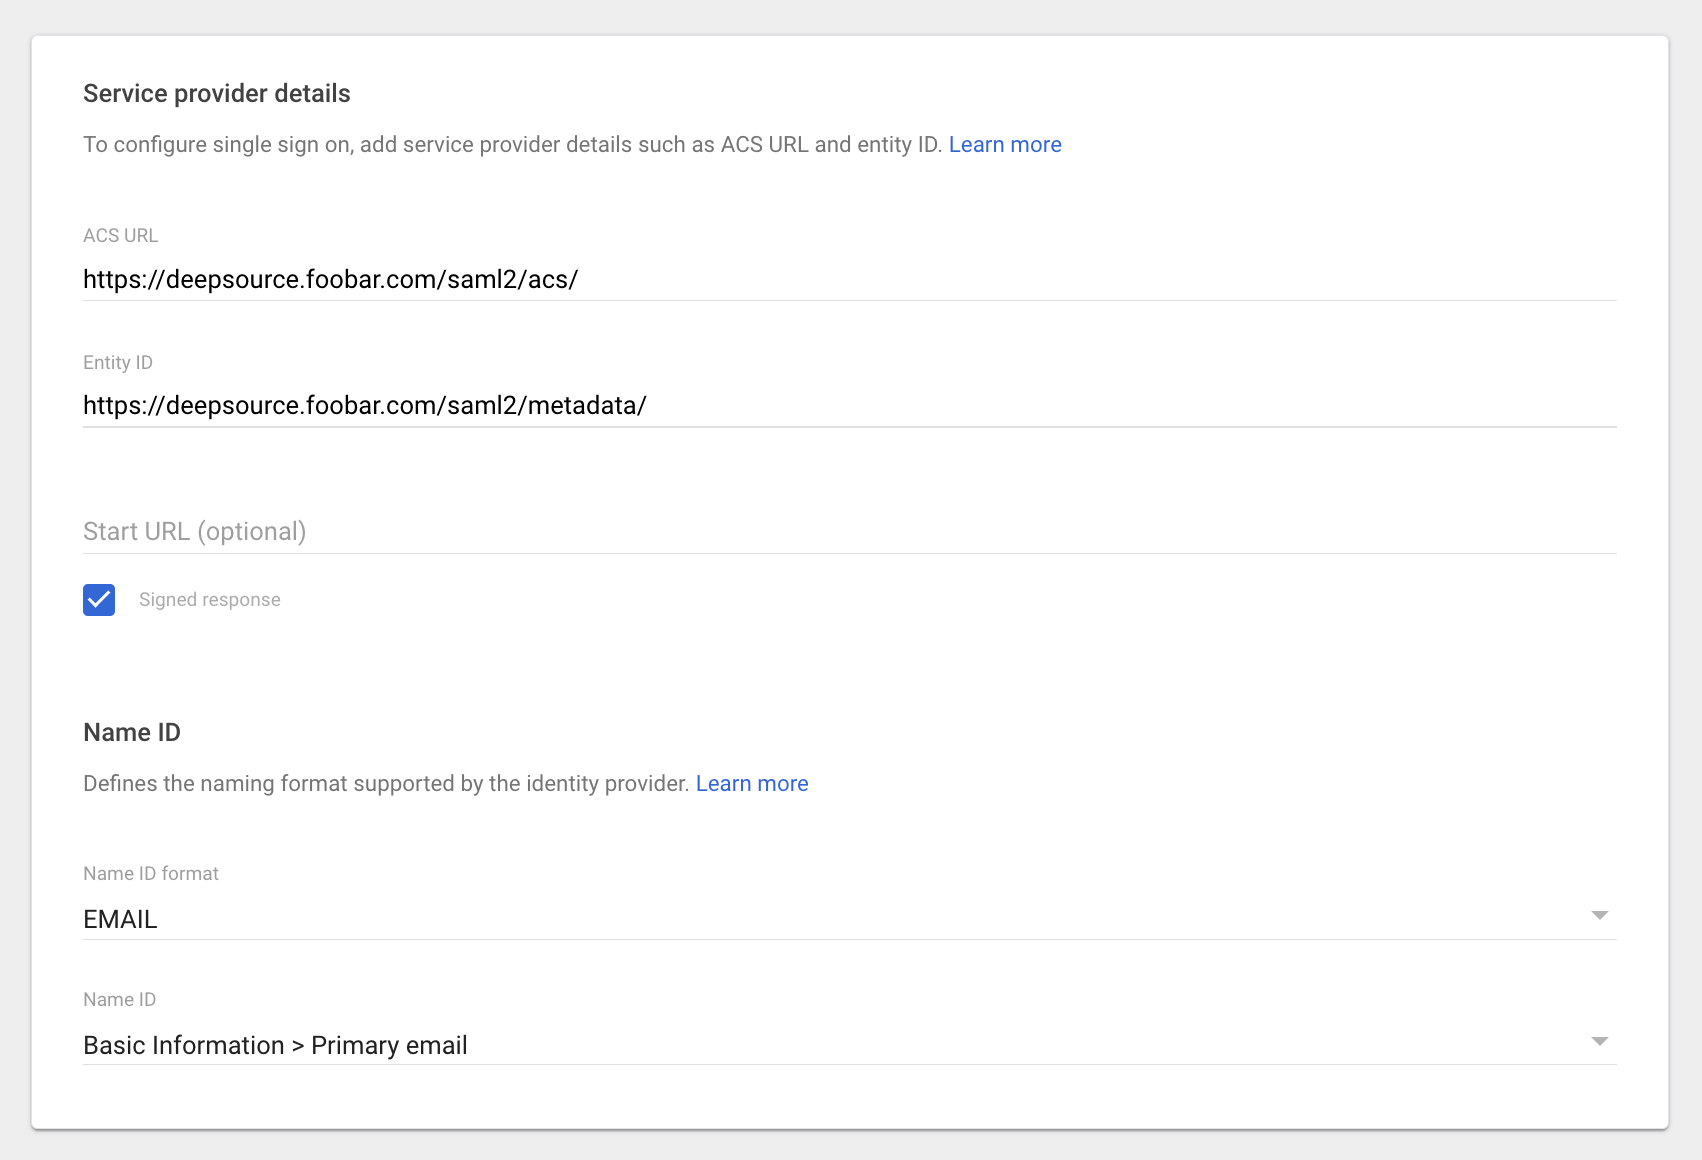Viewport: 1702px width, 1160px height.
Task: Uncheck the Signed response checkbox
Action: click(x=99, y=600)
